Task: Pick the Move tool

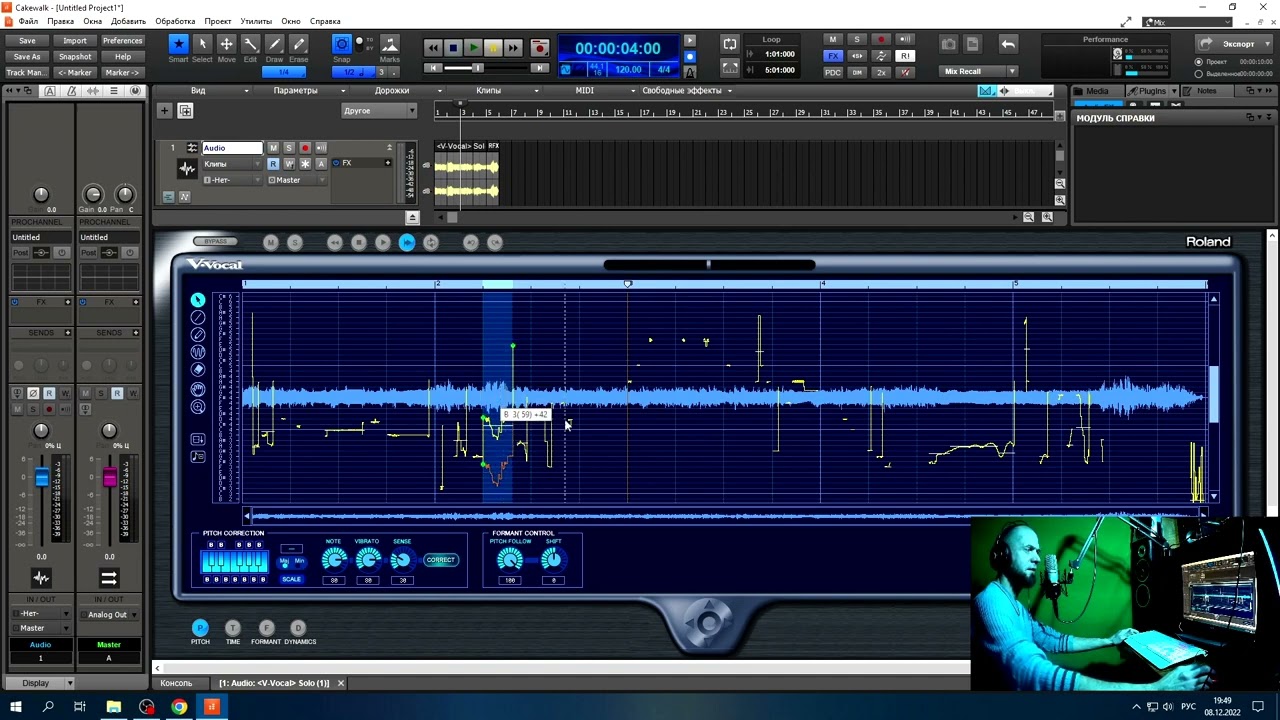Action: pyautogui.click(x=226, y=44)
